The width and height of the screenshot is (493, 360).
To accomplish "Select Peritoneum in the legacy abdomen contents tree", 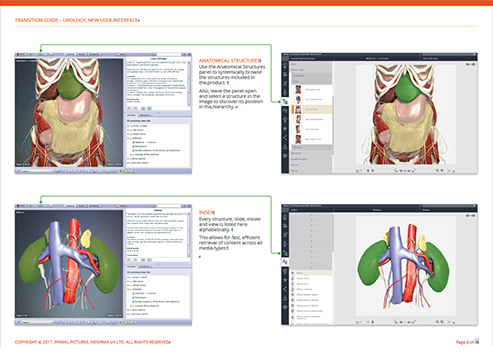I will click(x=140, y=146).
